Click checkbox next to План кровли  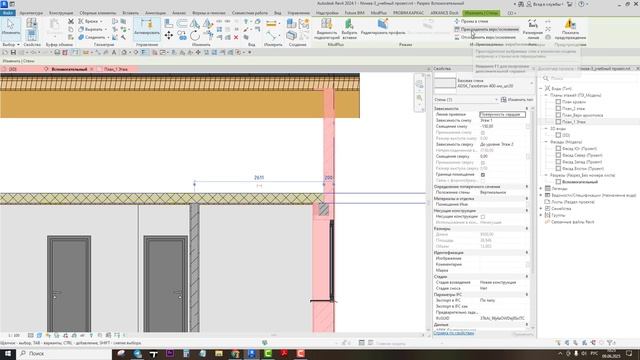558,102
